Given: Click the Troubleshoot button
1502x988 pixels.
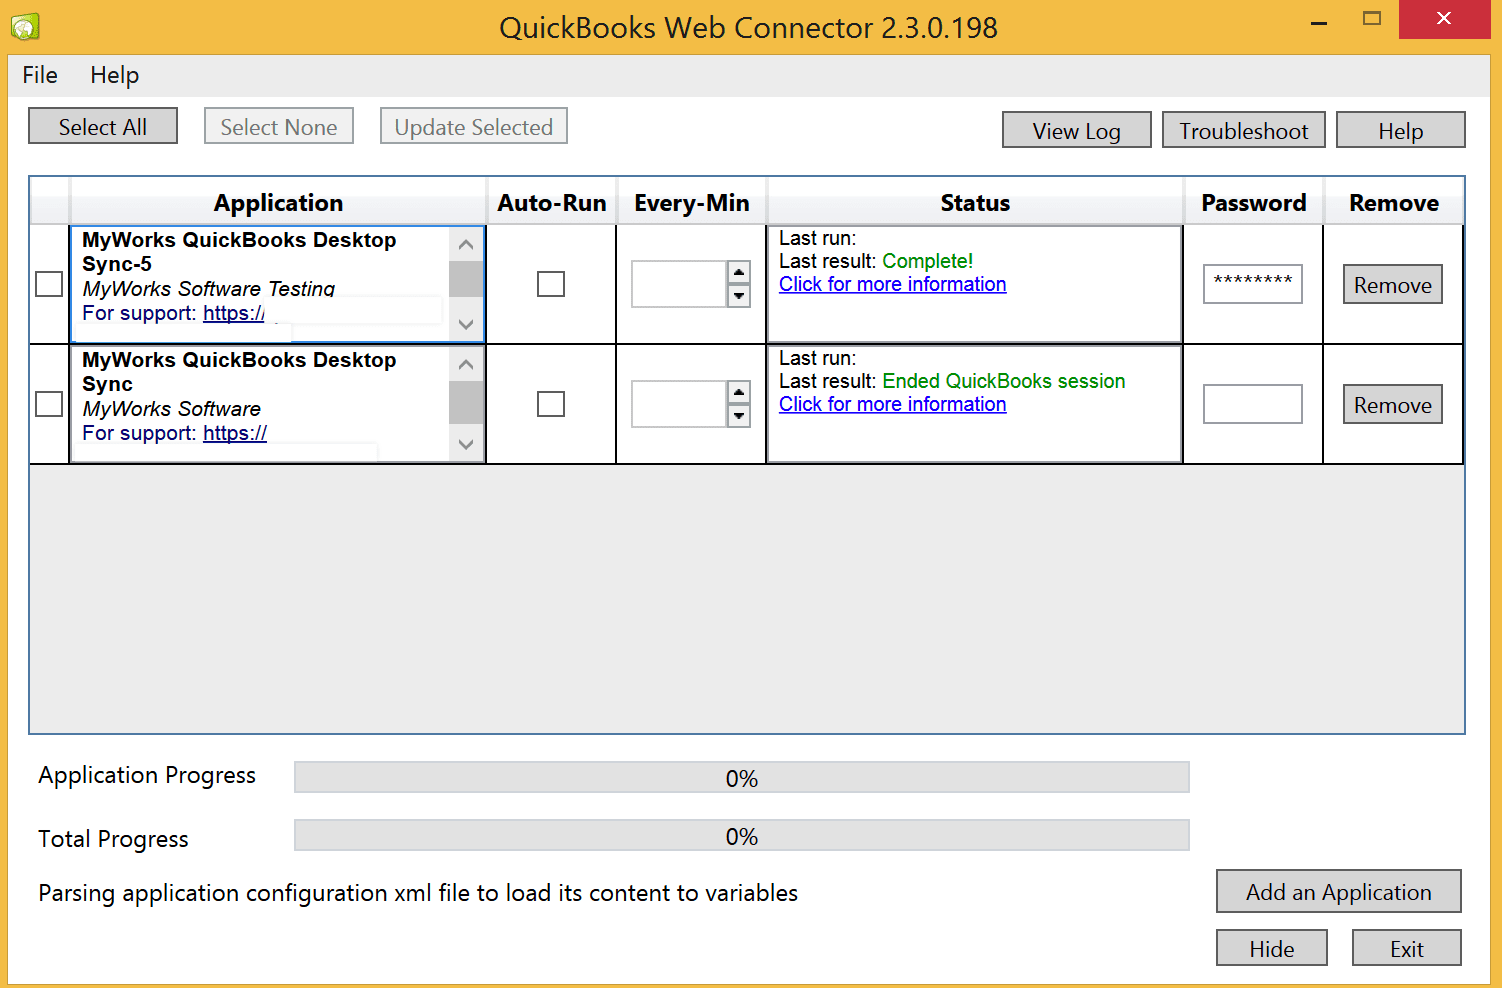Looking at the screenshot, I should coord(1243,131).
